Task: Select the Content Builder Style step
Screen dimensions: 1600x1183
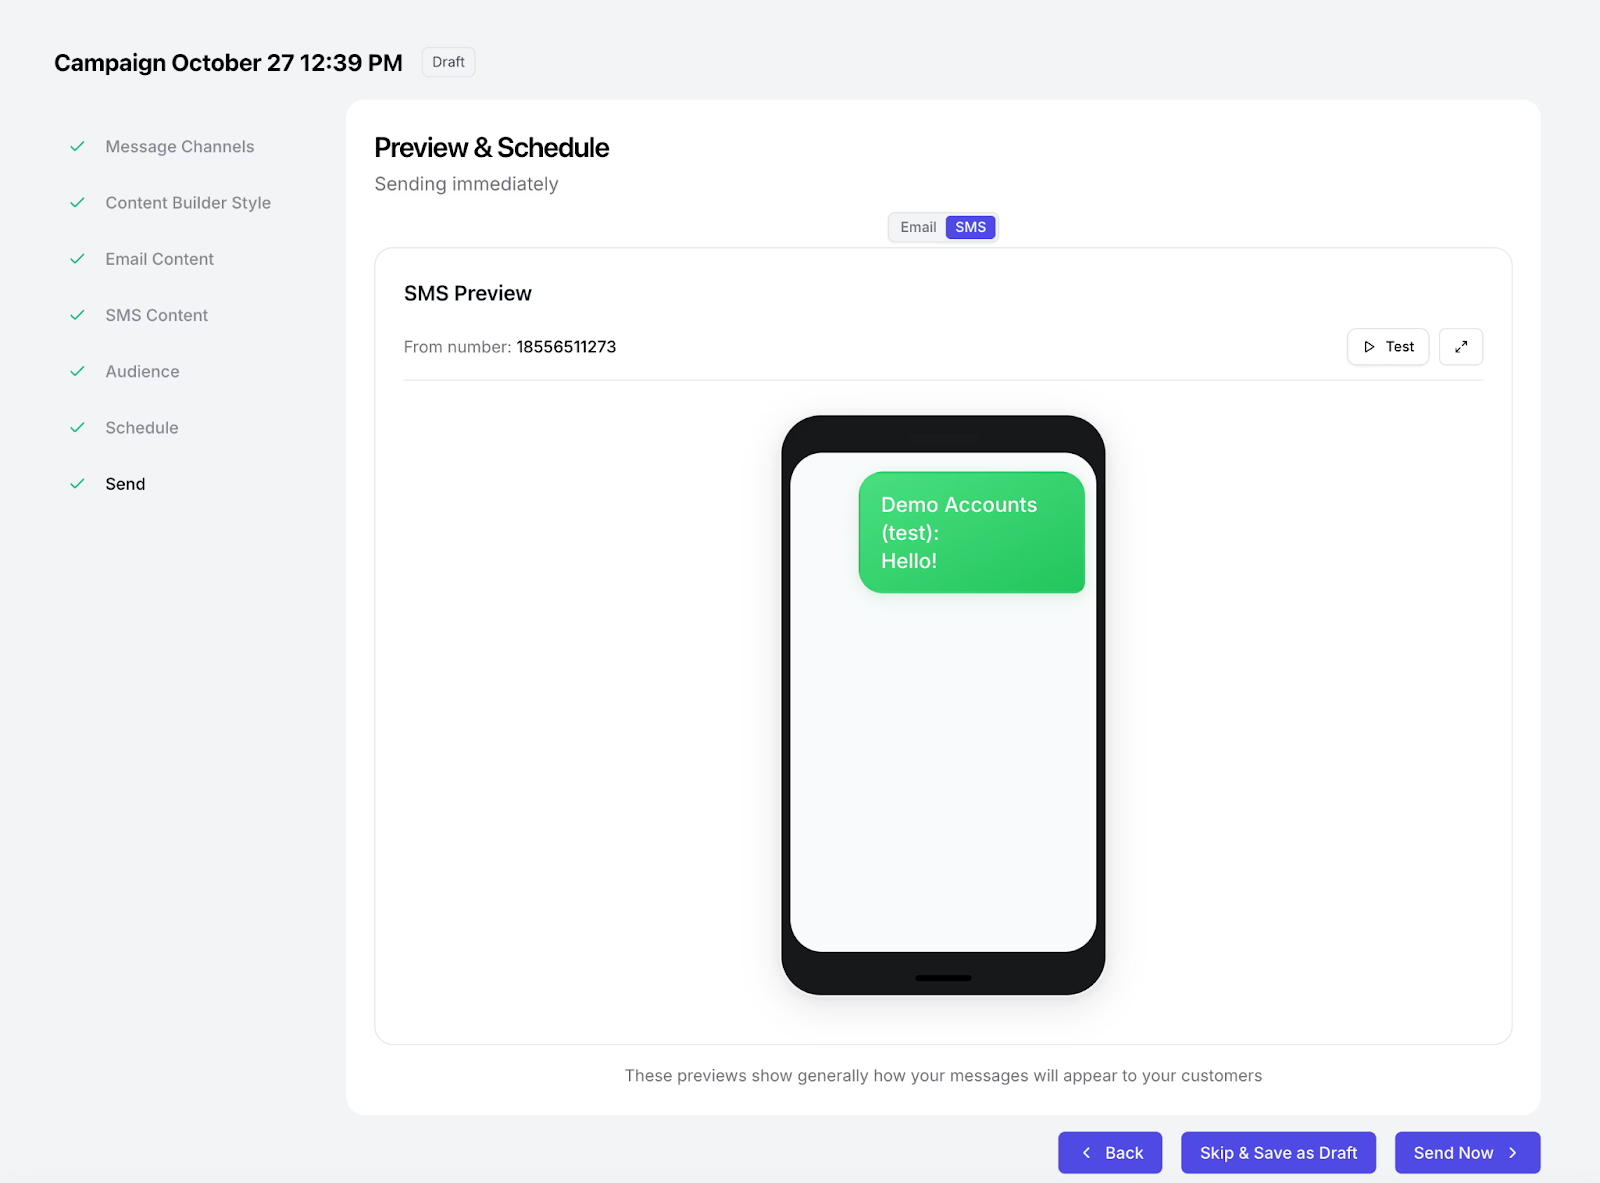Action: pyautogui.click(x=188, y=202)
